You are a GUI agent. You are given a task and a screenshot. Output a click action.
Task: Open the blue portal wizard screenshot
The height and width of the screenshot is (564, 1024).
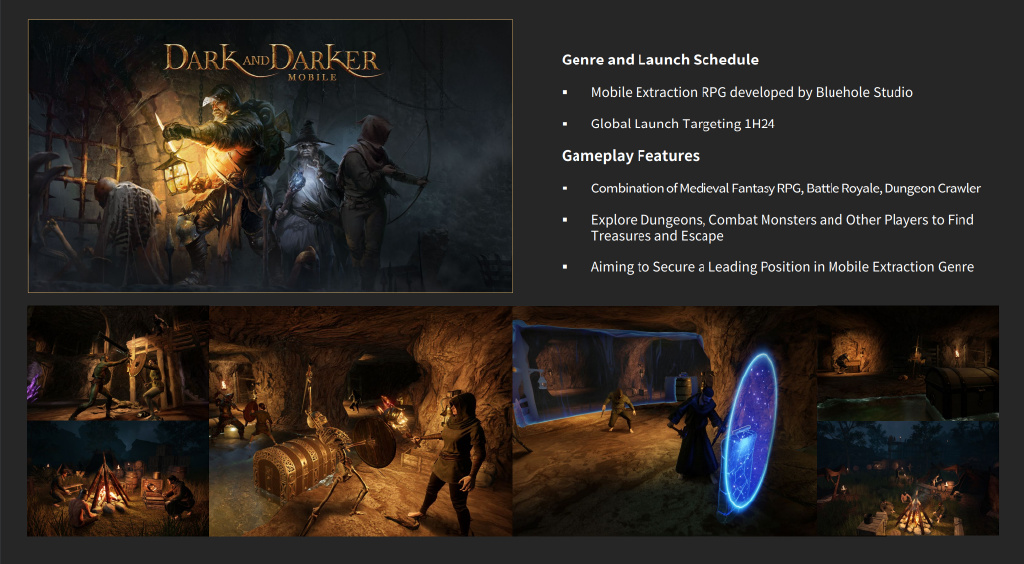(x=665, y=421)
